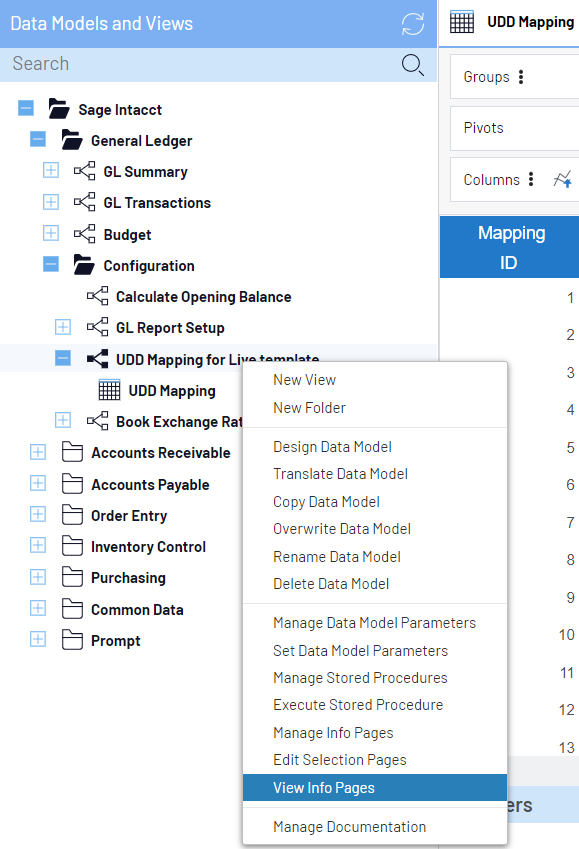Expand the GL Summary node
Image resolution: width=579 pixels, height=849 pixels.
[51, 170]
